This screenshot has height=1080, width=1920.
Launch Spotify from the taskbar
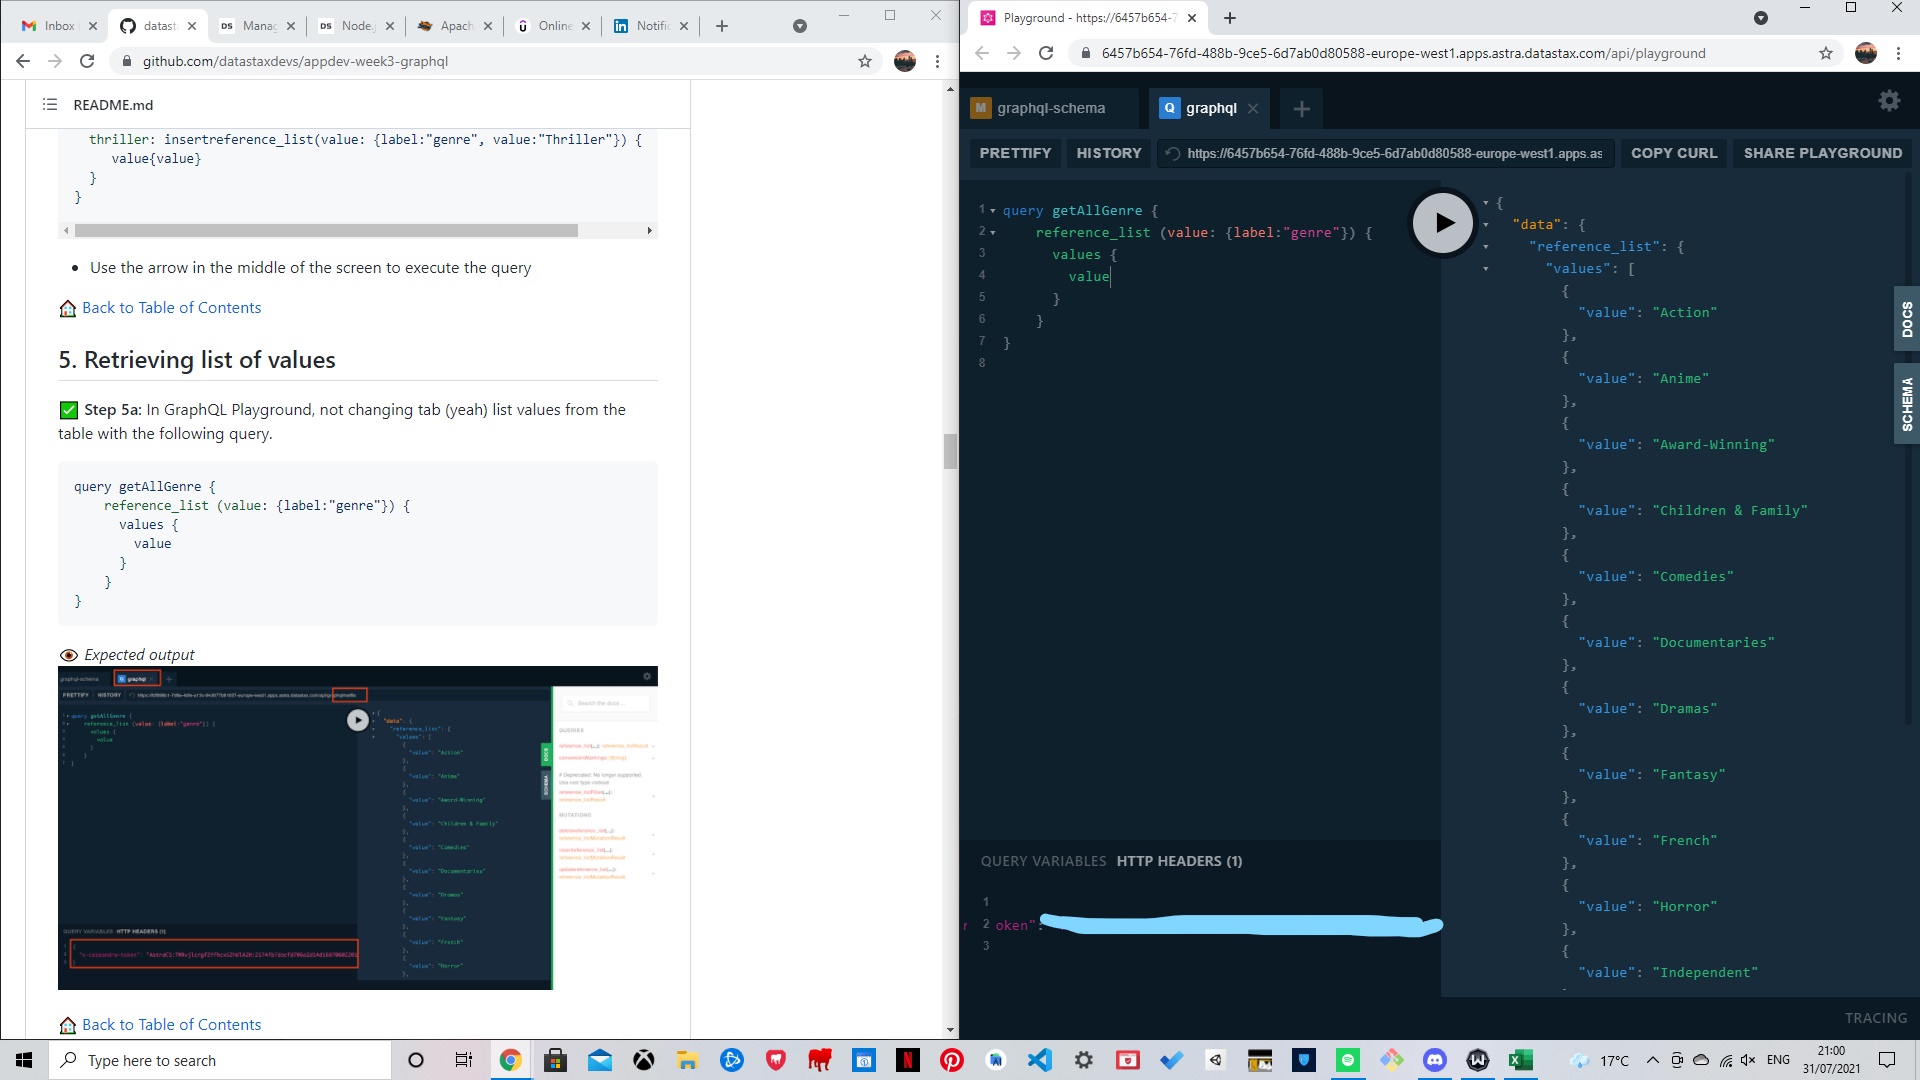click(x=1349, y=1060)
